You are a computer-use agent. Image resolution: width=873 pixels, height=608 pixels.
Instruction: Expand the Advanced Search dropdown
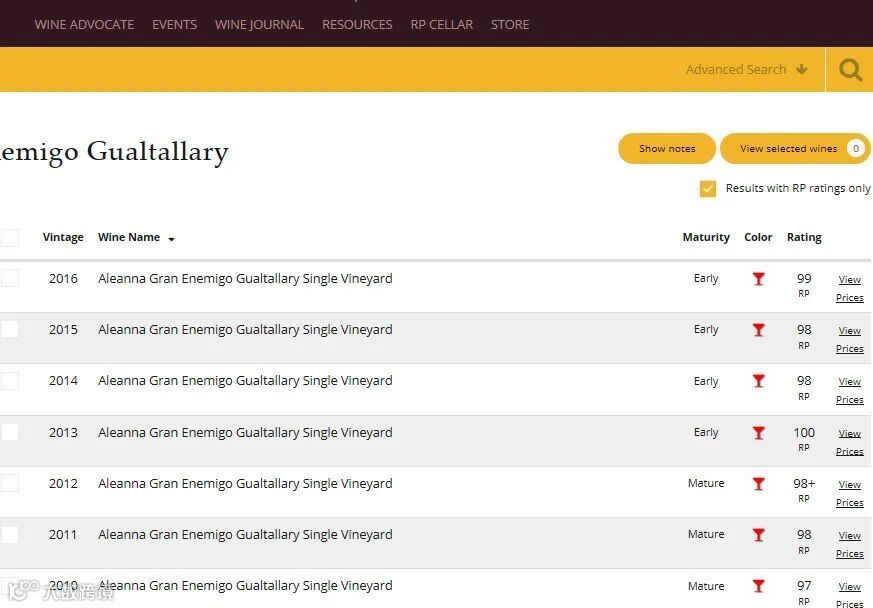click(x=747, y=70)
